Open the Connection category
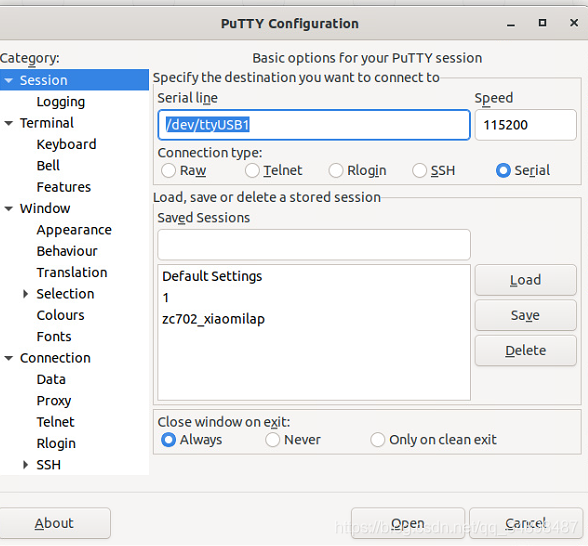Screen dimensions: 588x546 click(55, 358)
